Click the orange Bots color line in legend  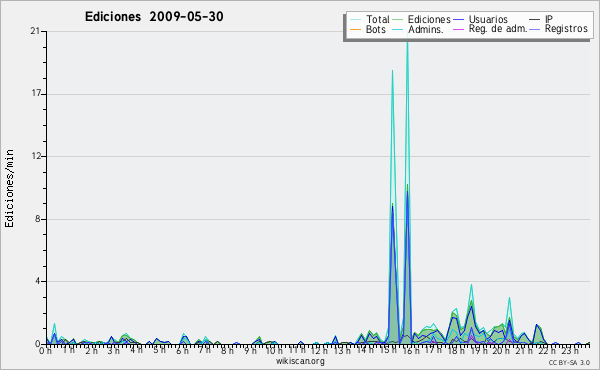(x=355, y=29)
